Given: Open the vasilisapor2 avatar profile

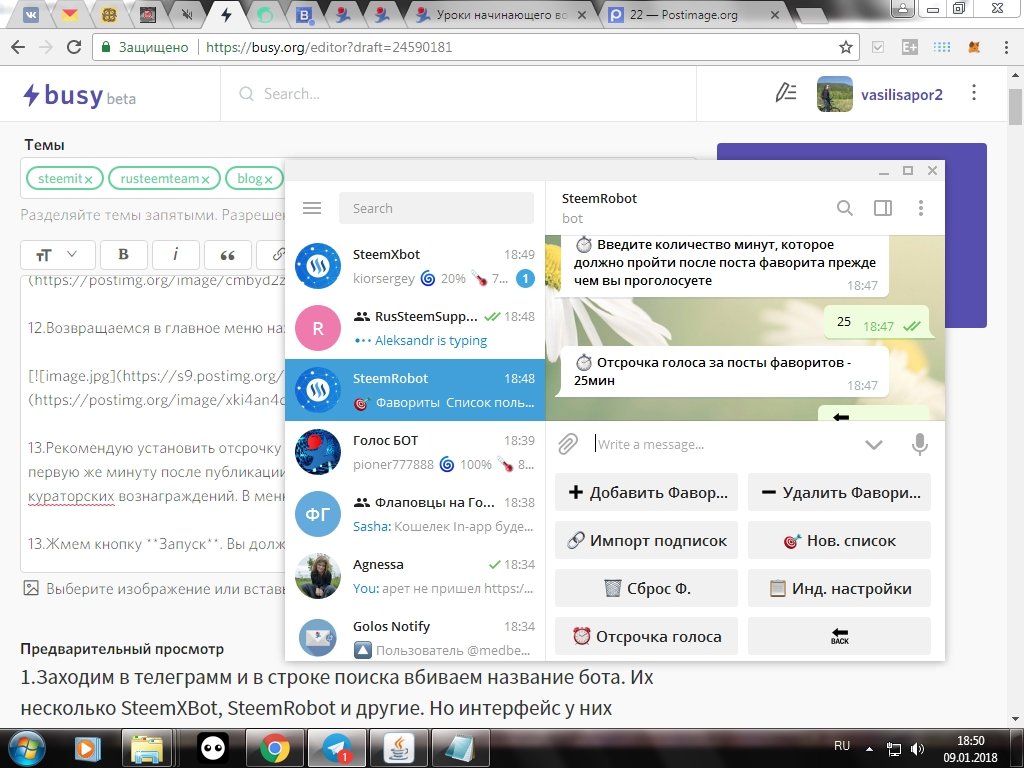Looking at the screenshot, I should 835,94.
